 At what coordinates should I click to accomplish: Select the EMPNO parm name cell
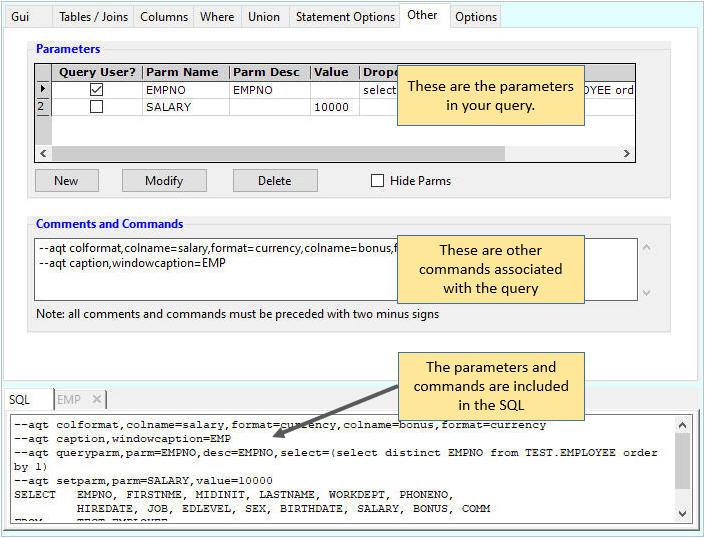point(186,90)
